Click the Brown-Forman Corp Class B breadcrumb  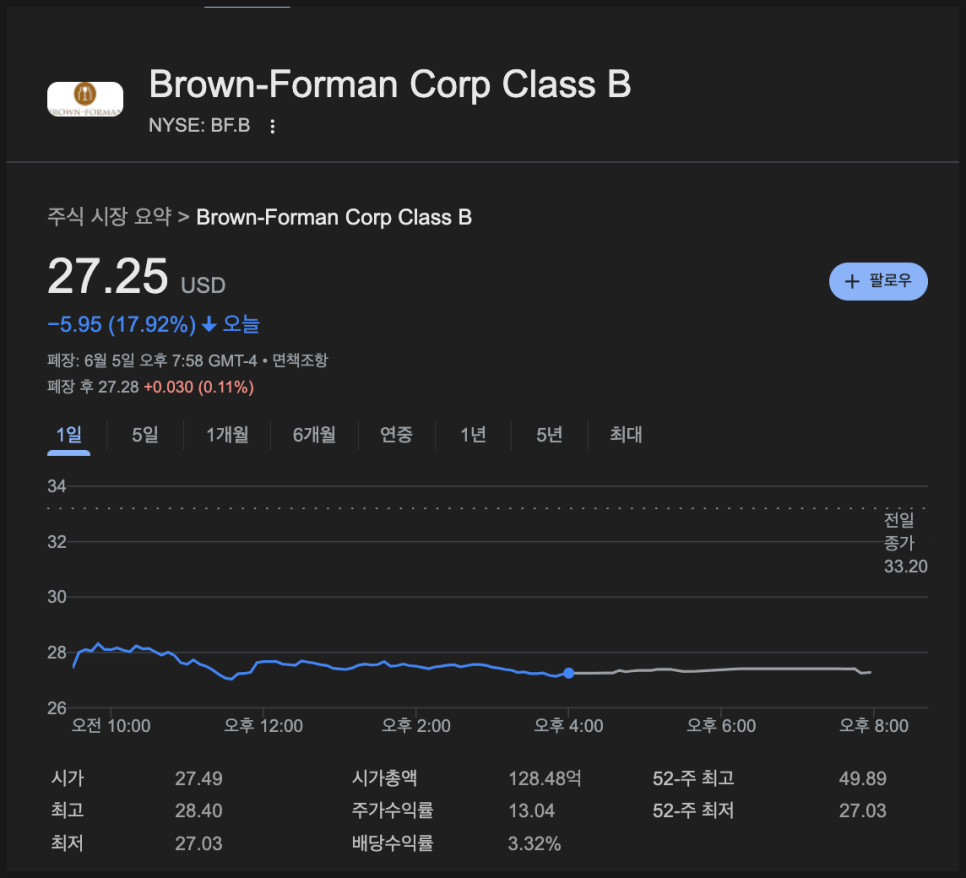click(x=334, y=217)
